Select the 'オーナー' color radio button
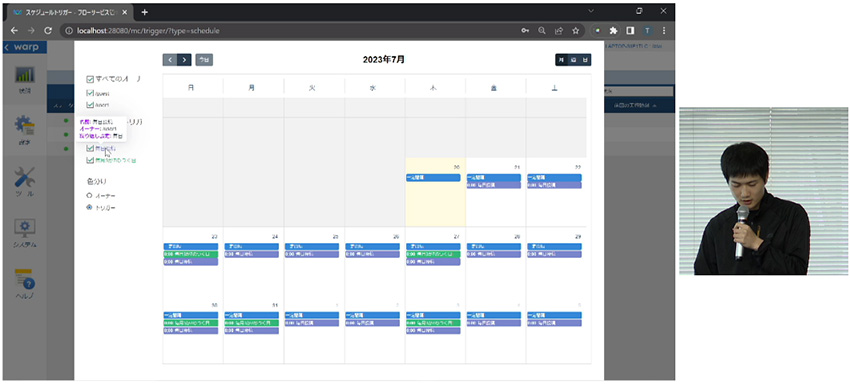This screenshot has height=385, width=850. pyautogui.click(x=89, y=195)
